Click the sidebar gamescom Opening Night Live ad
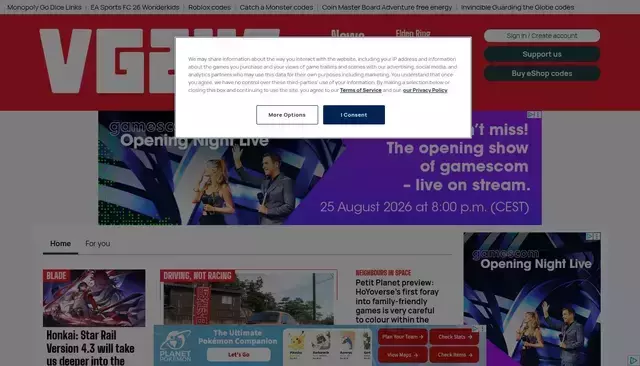This screenshot has height=366, width=640. (532, 299)
